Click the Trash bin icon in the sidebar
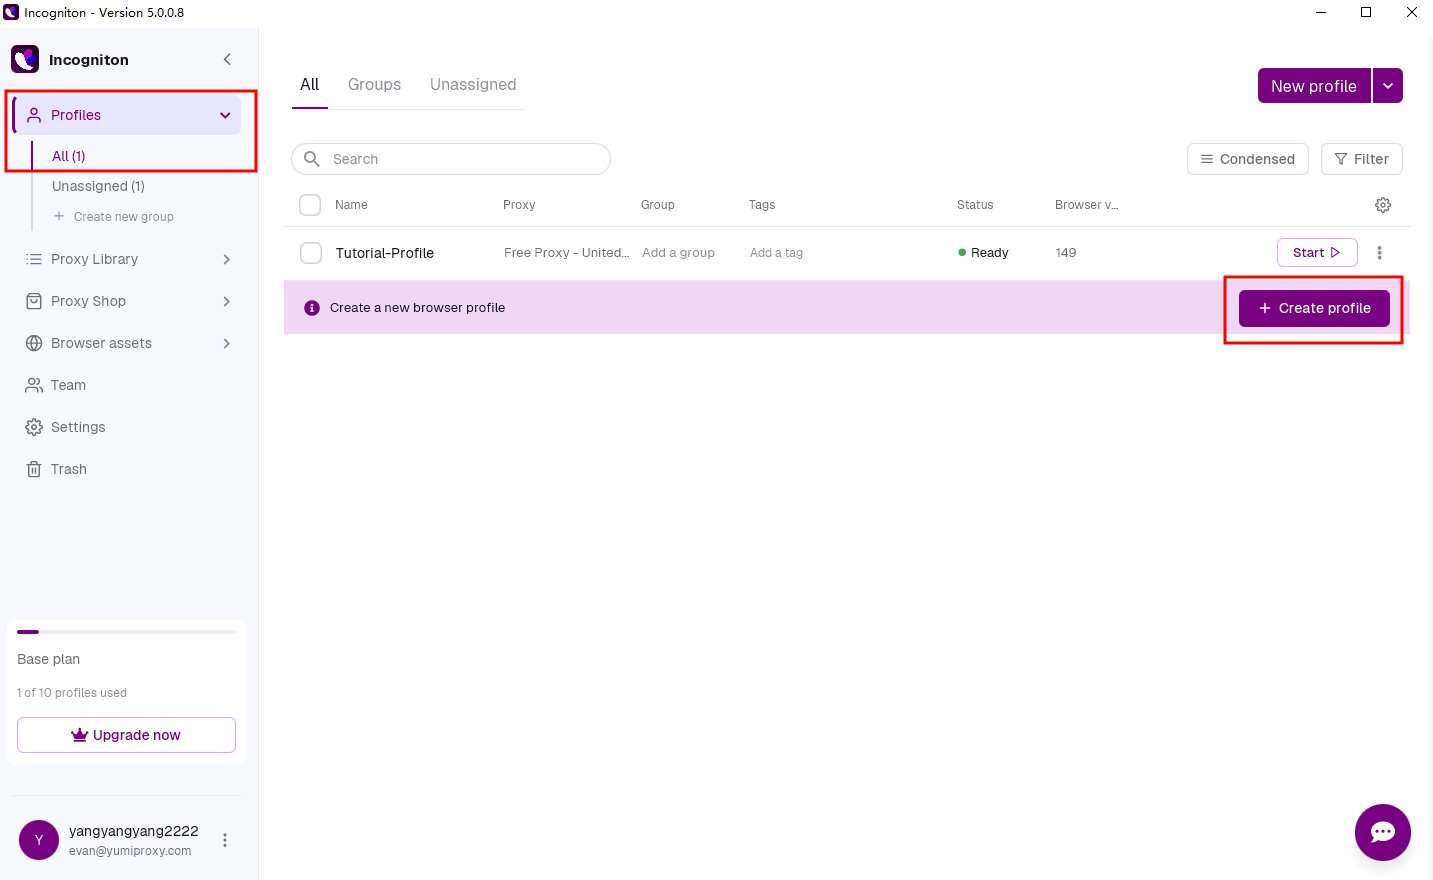 [34, 469]
